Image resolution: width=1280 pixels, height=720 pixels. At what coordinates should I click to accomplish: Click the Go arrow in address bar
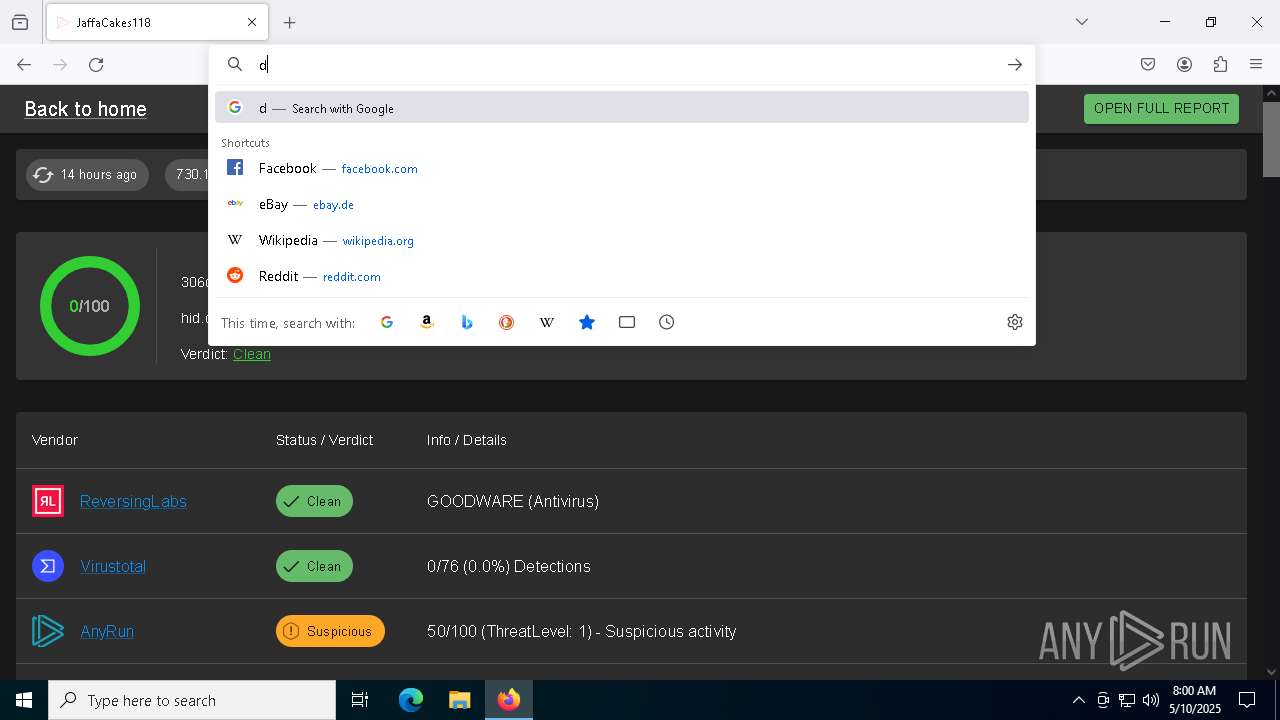coord(1015,64)
